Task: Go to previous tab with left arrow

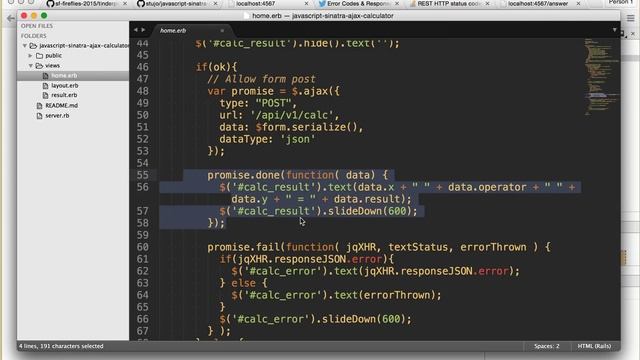Action: point(136,30)
